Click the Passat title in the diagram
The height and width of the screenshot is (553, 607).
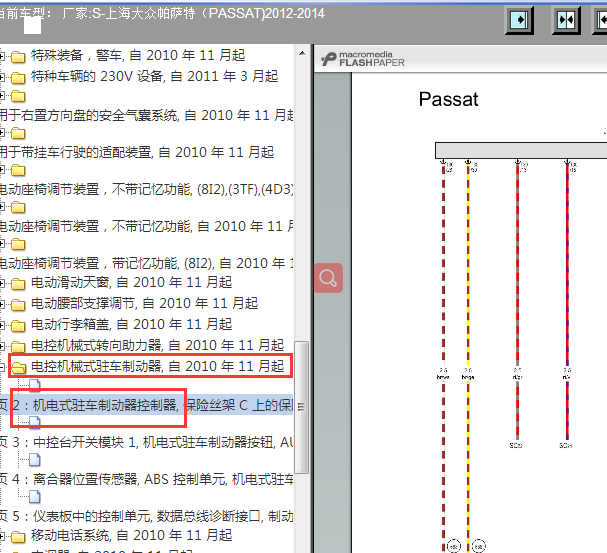click(449, 99)
